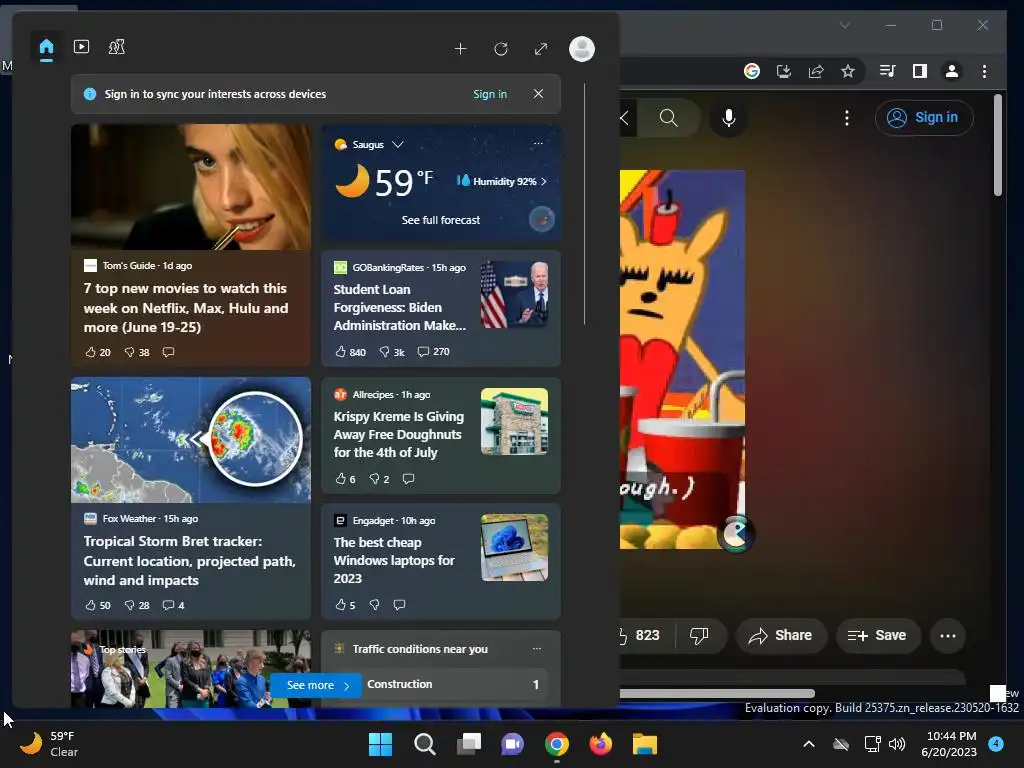Open YouTube settings three-dot menu
Image resolution: width=1024 pixels, height=768 pixels.
(x=847, y=118)
